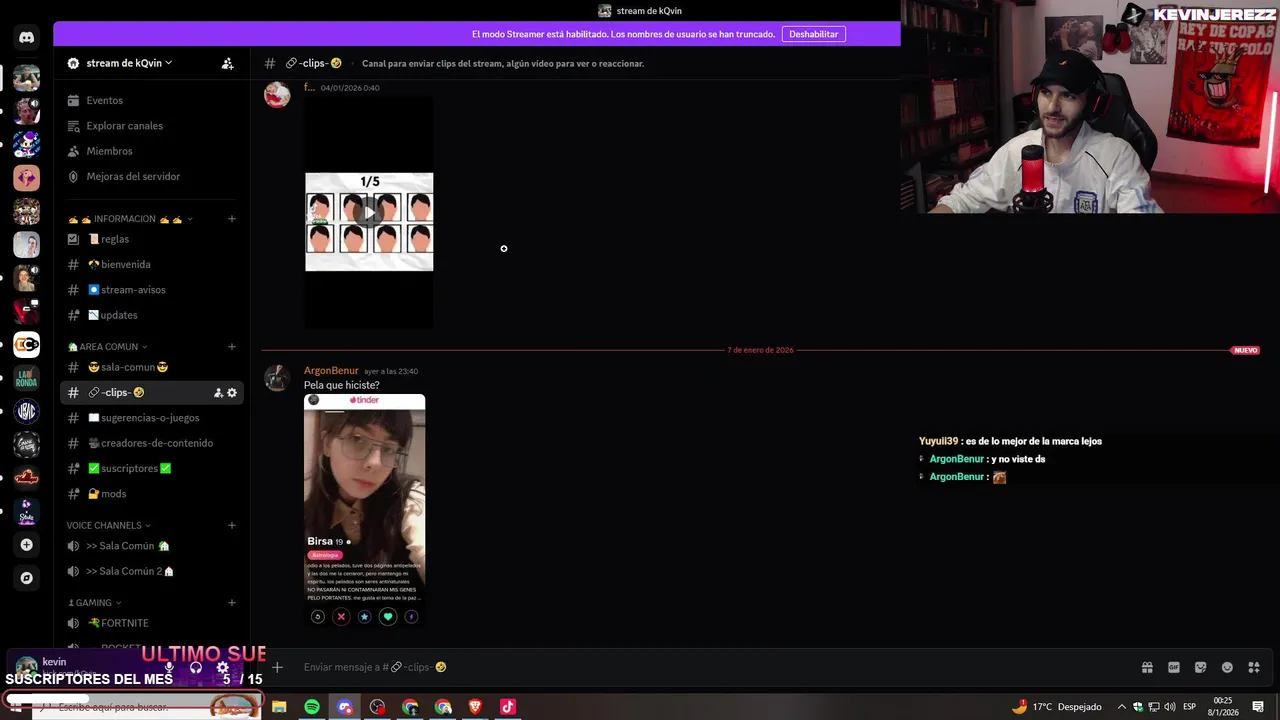Open the GIF picker
This screenshot has width=1280, height=720.
click(x=1174, y=667)
